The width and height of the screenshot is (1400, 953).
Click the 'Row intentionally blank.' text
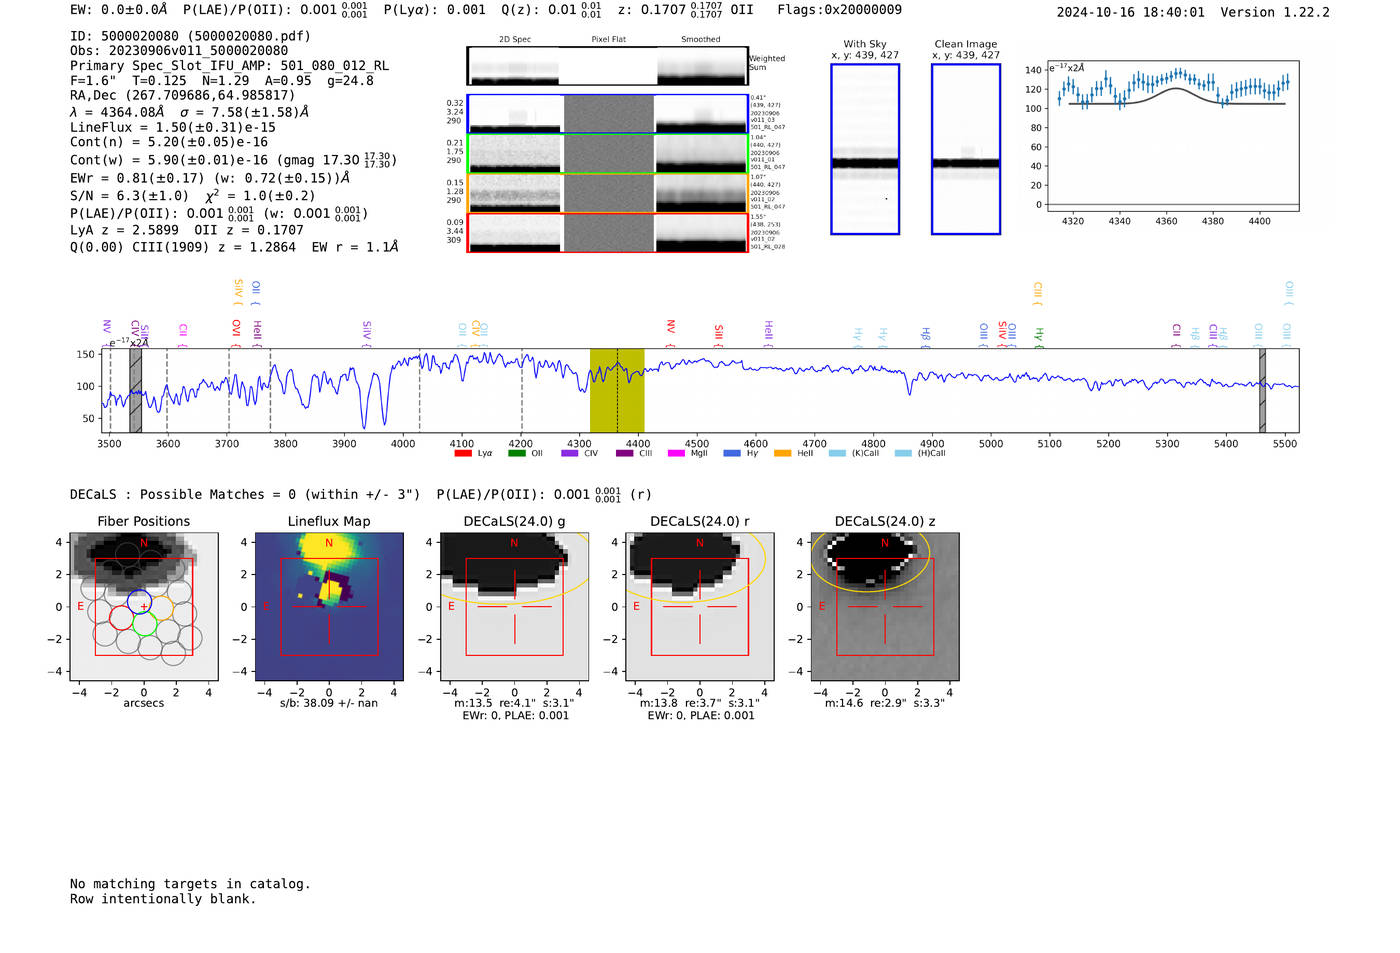point(163,899)
